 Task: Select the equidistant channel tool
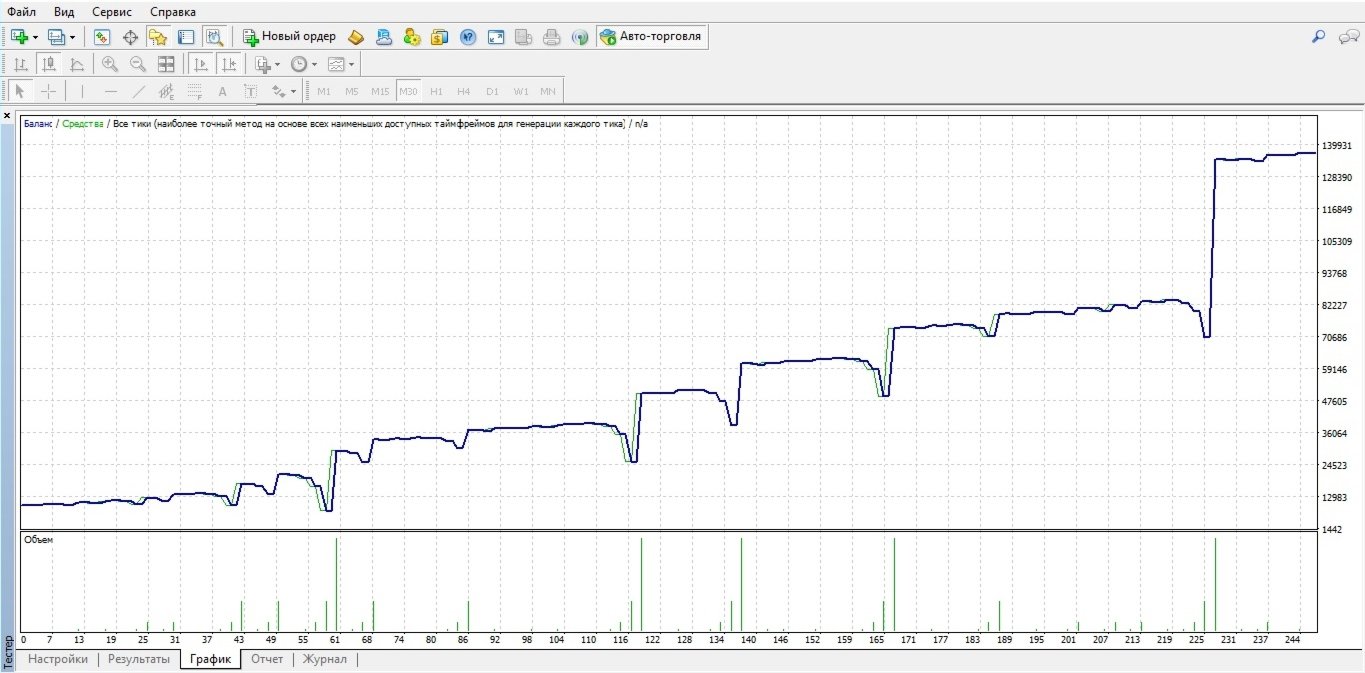(166, 91)
